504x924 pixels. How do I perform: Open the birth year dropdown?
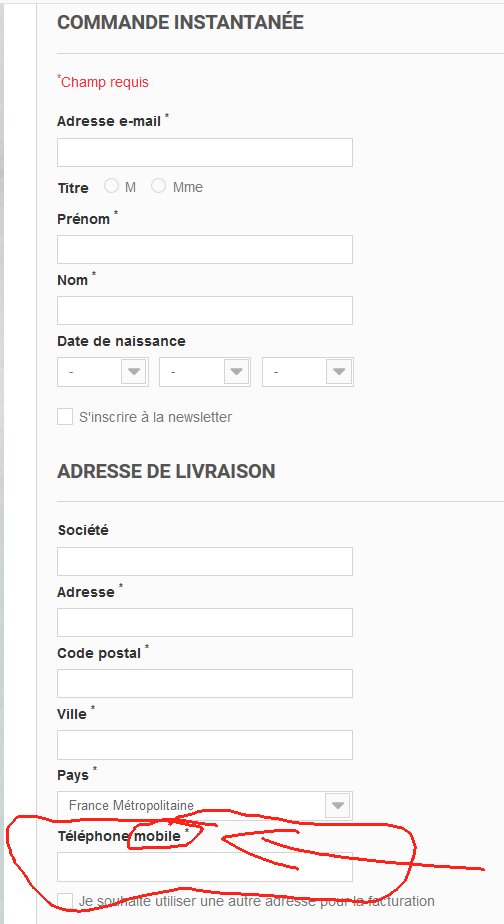[308, 372]
